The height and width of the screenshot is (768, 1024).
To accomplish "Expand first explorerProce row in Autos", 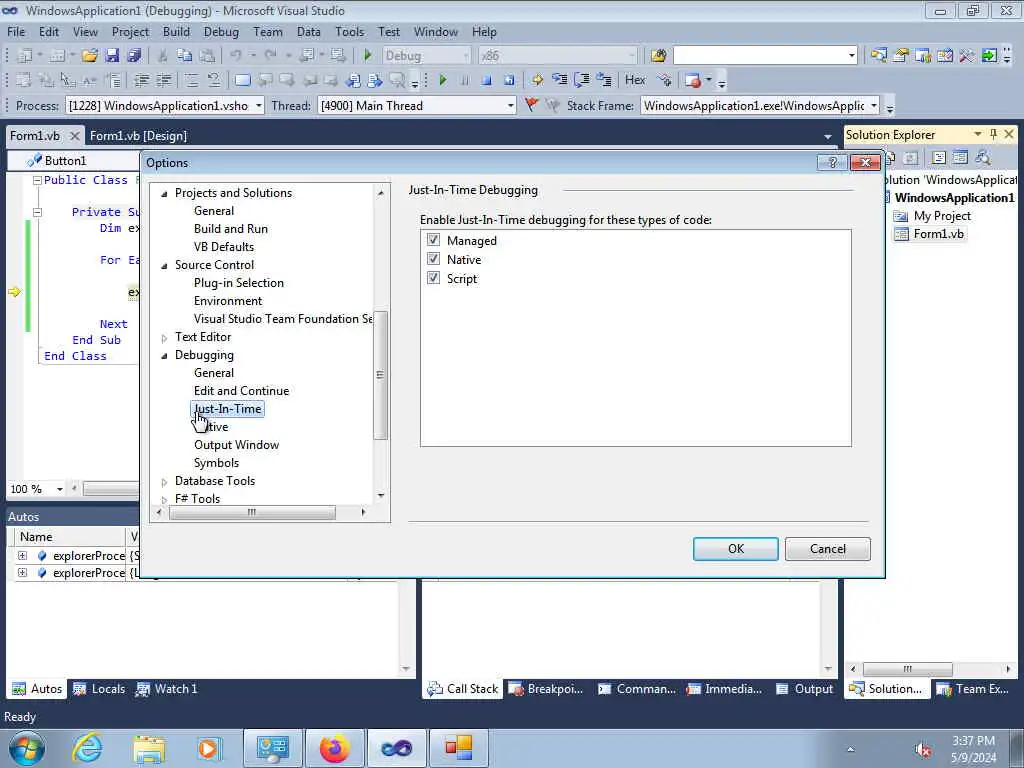I will pos(22,556).
